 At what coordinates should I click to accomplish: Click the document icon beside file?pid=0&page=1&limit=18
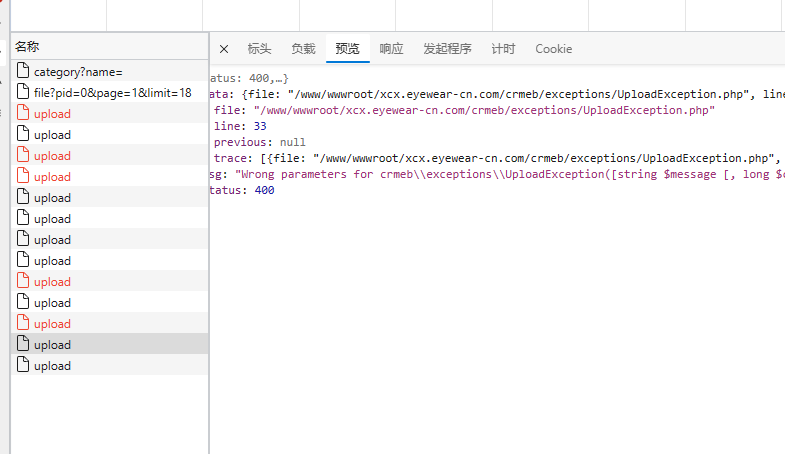pyautogui.click(x=23, y=92)
